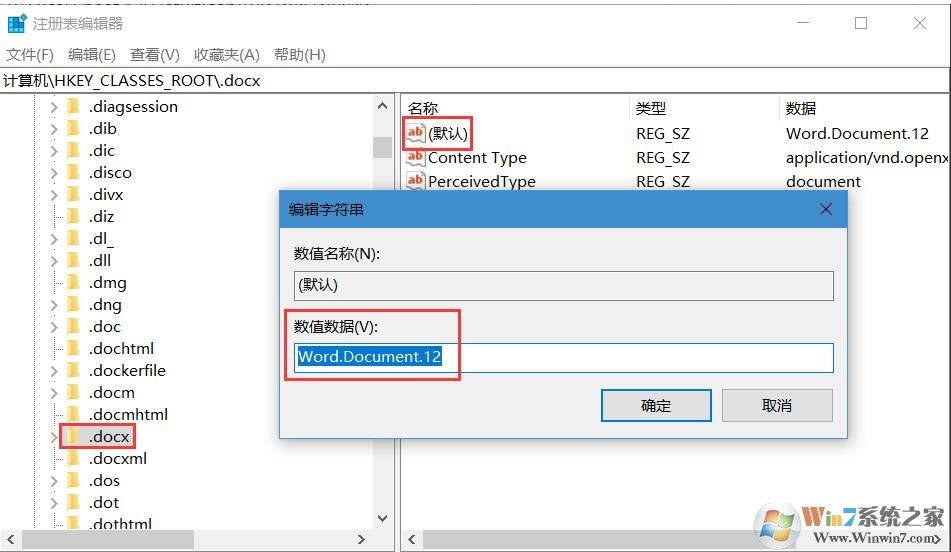Select the .dng tree key
The image size is (951, 552).
click(105, 305)
